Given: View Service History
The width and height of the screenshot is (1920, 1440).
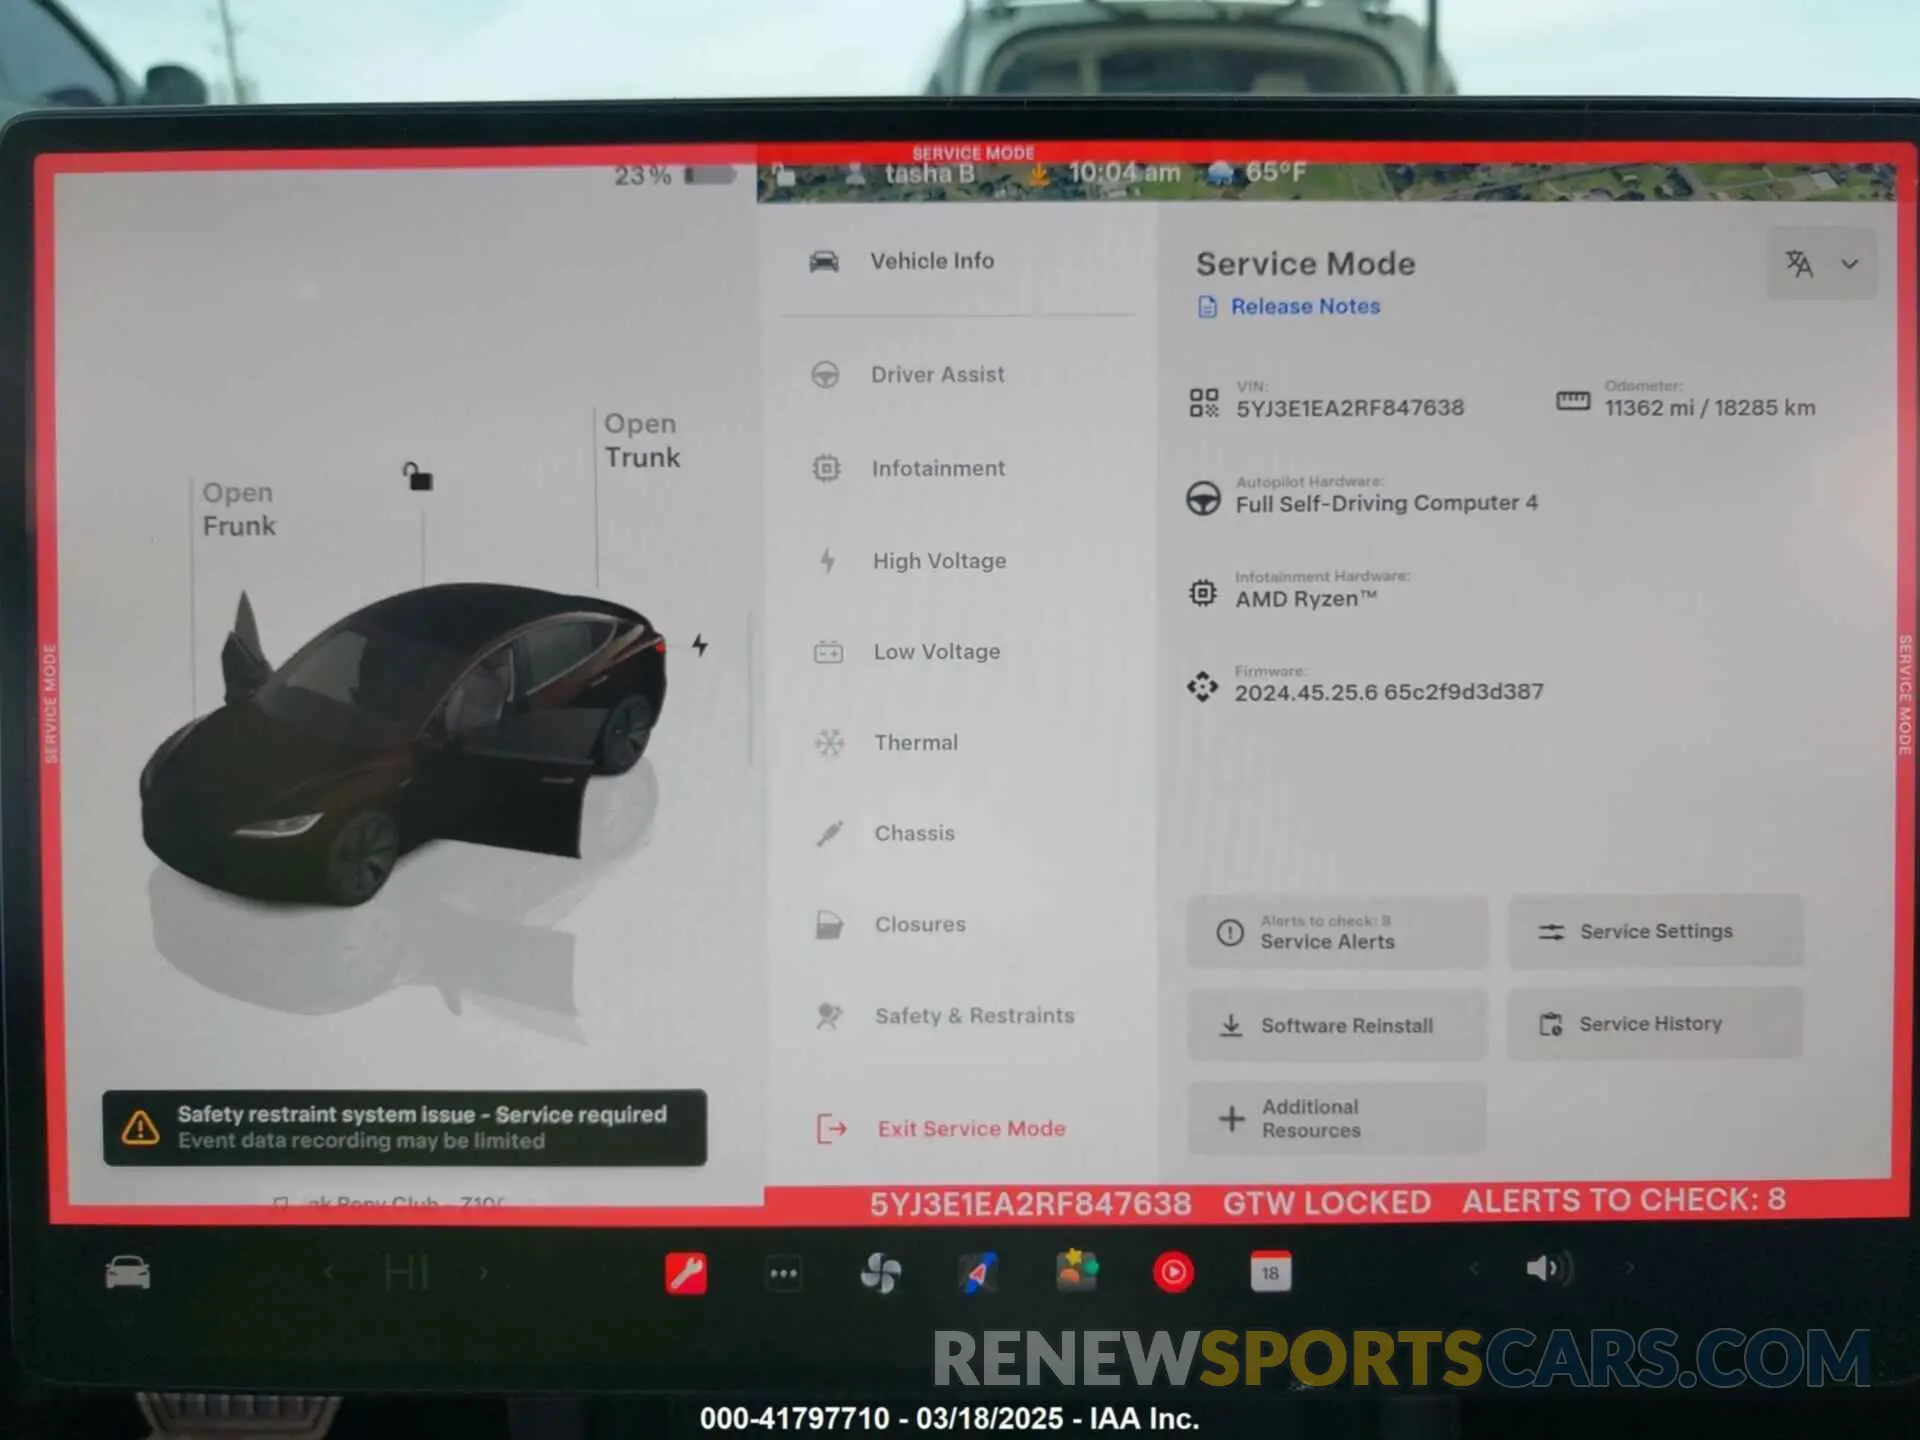Looking at the screenshot, I should pos(1655,1024).
